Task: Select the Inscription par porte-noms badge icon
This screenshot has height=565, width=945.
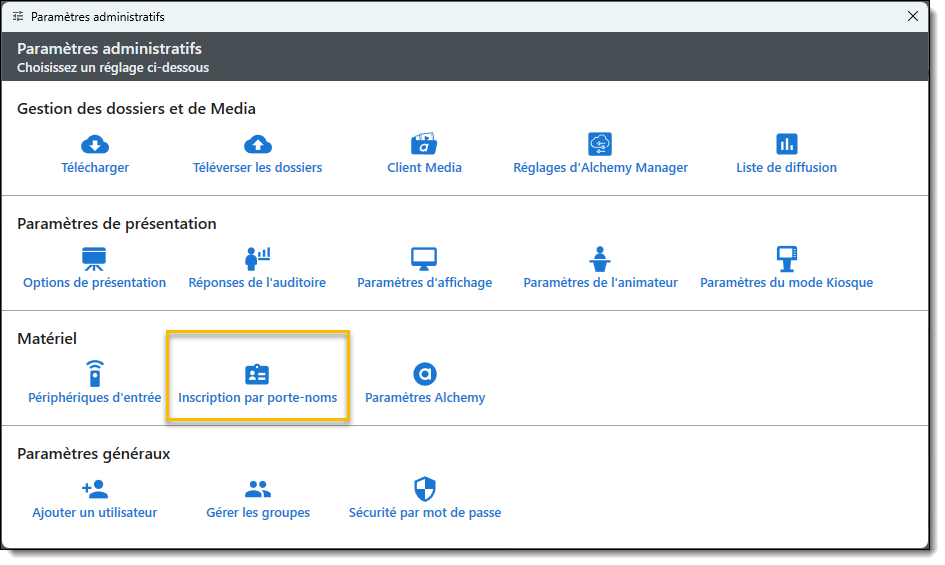Action: coord(257,374)
